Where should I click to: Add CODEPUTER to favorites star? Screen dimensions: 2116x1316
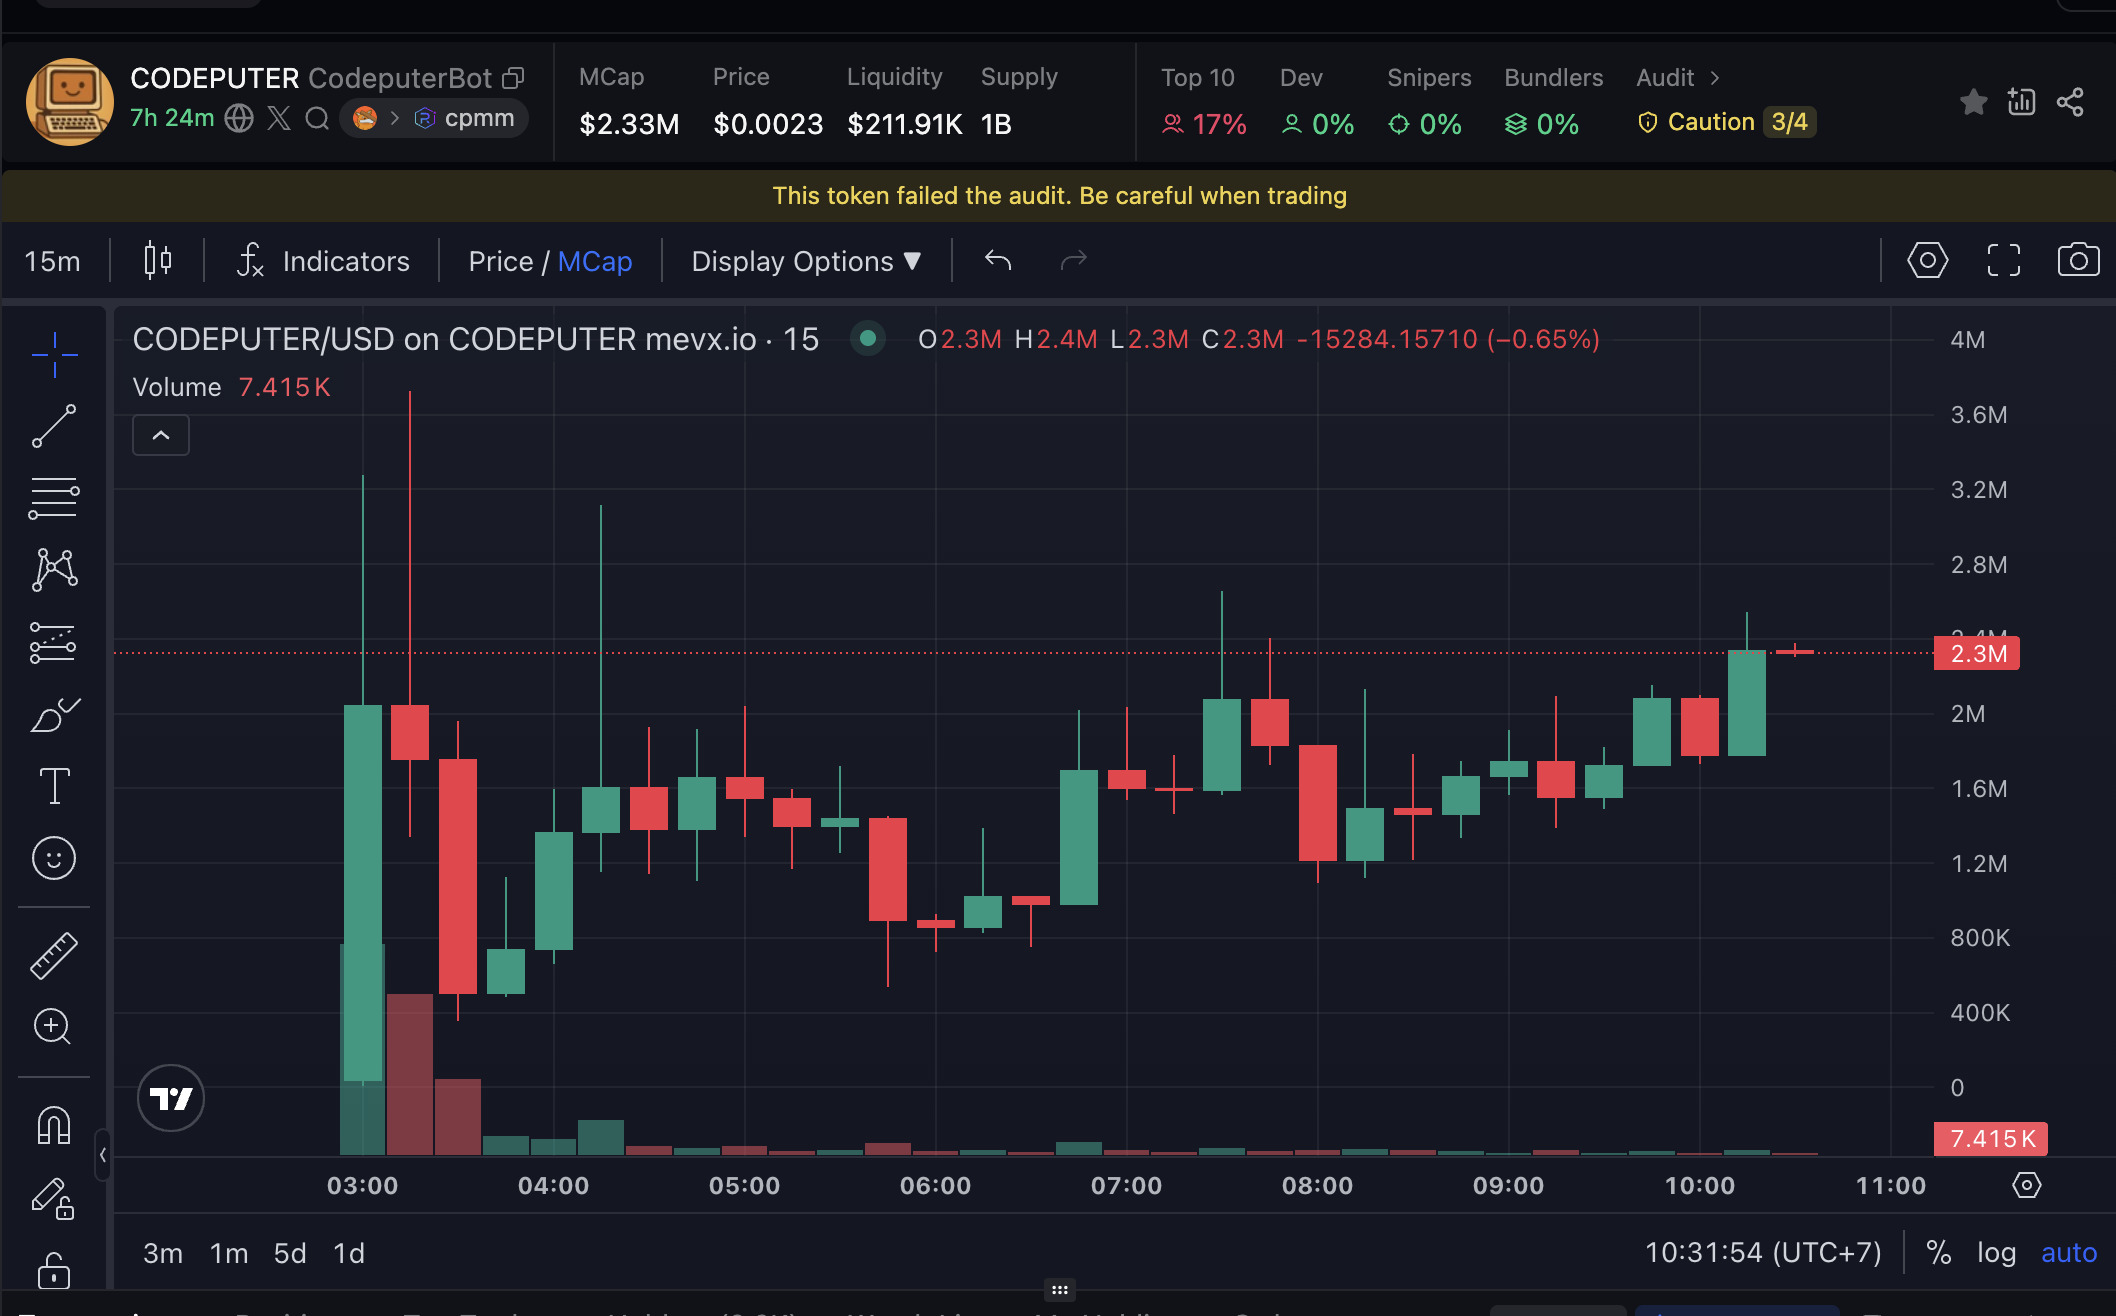coord(1973,101)
